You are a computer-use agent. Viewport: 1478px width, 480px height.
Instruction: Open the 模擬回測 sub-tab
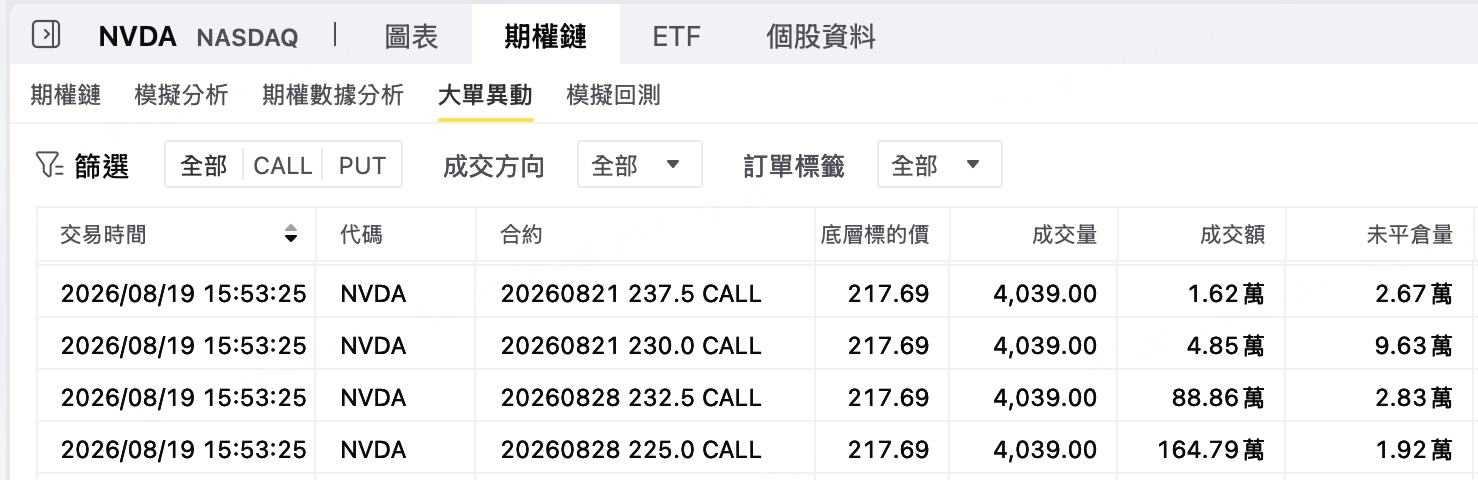(613, 96)
